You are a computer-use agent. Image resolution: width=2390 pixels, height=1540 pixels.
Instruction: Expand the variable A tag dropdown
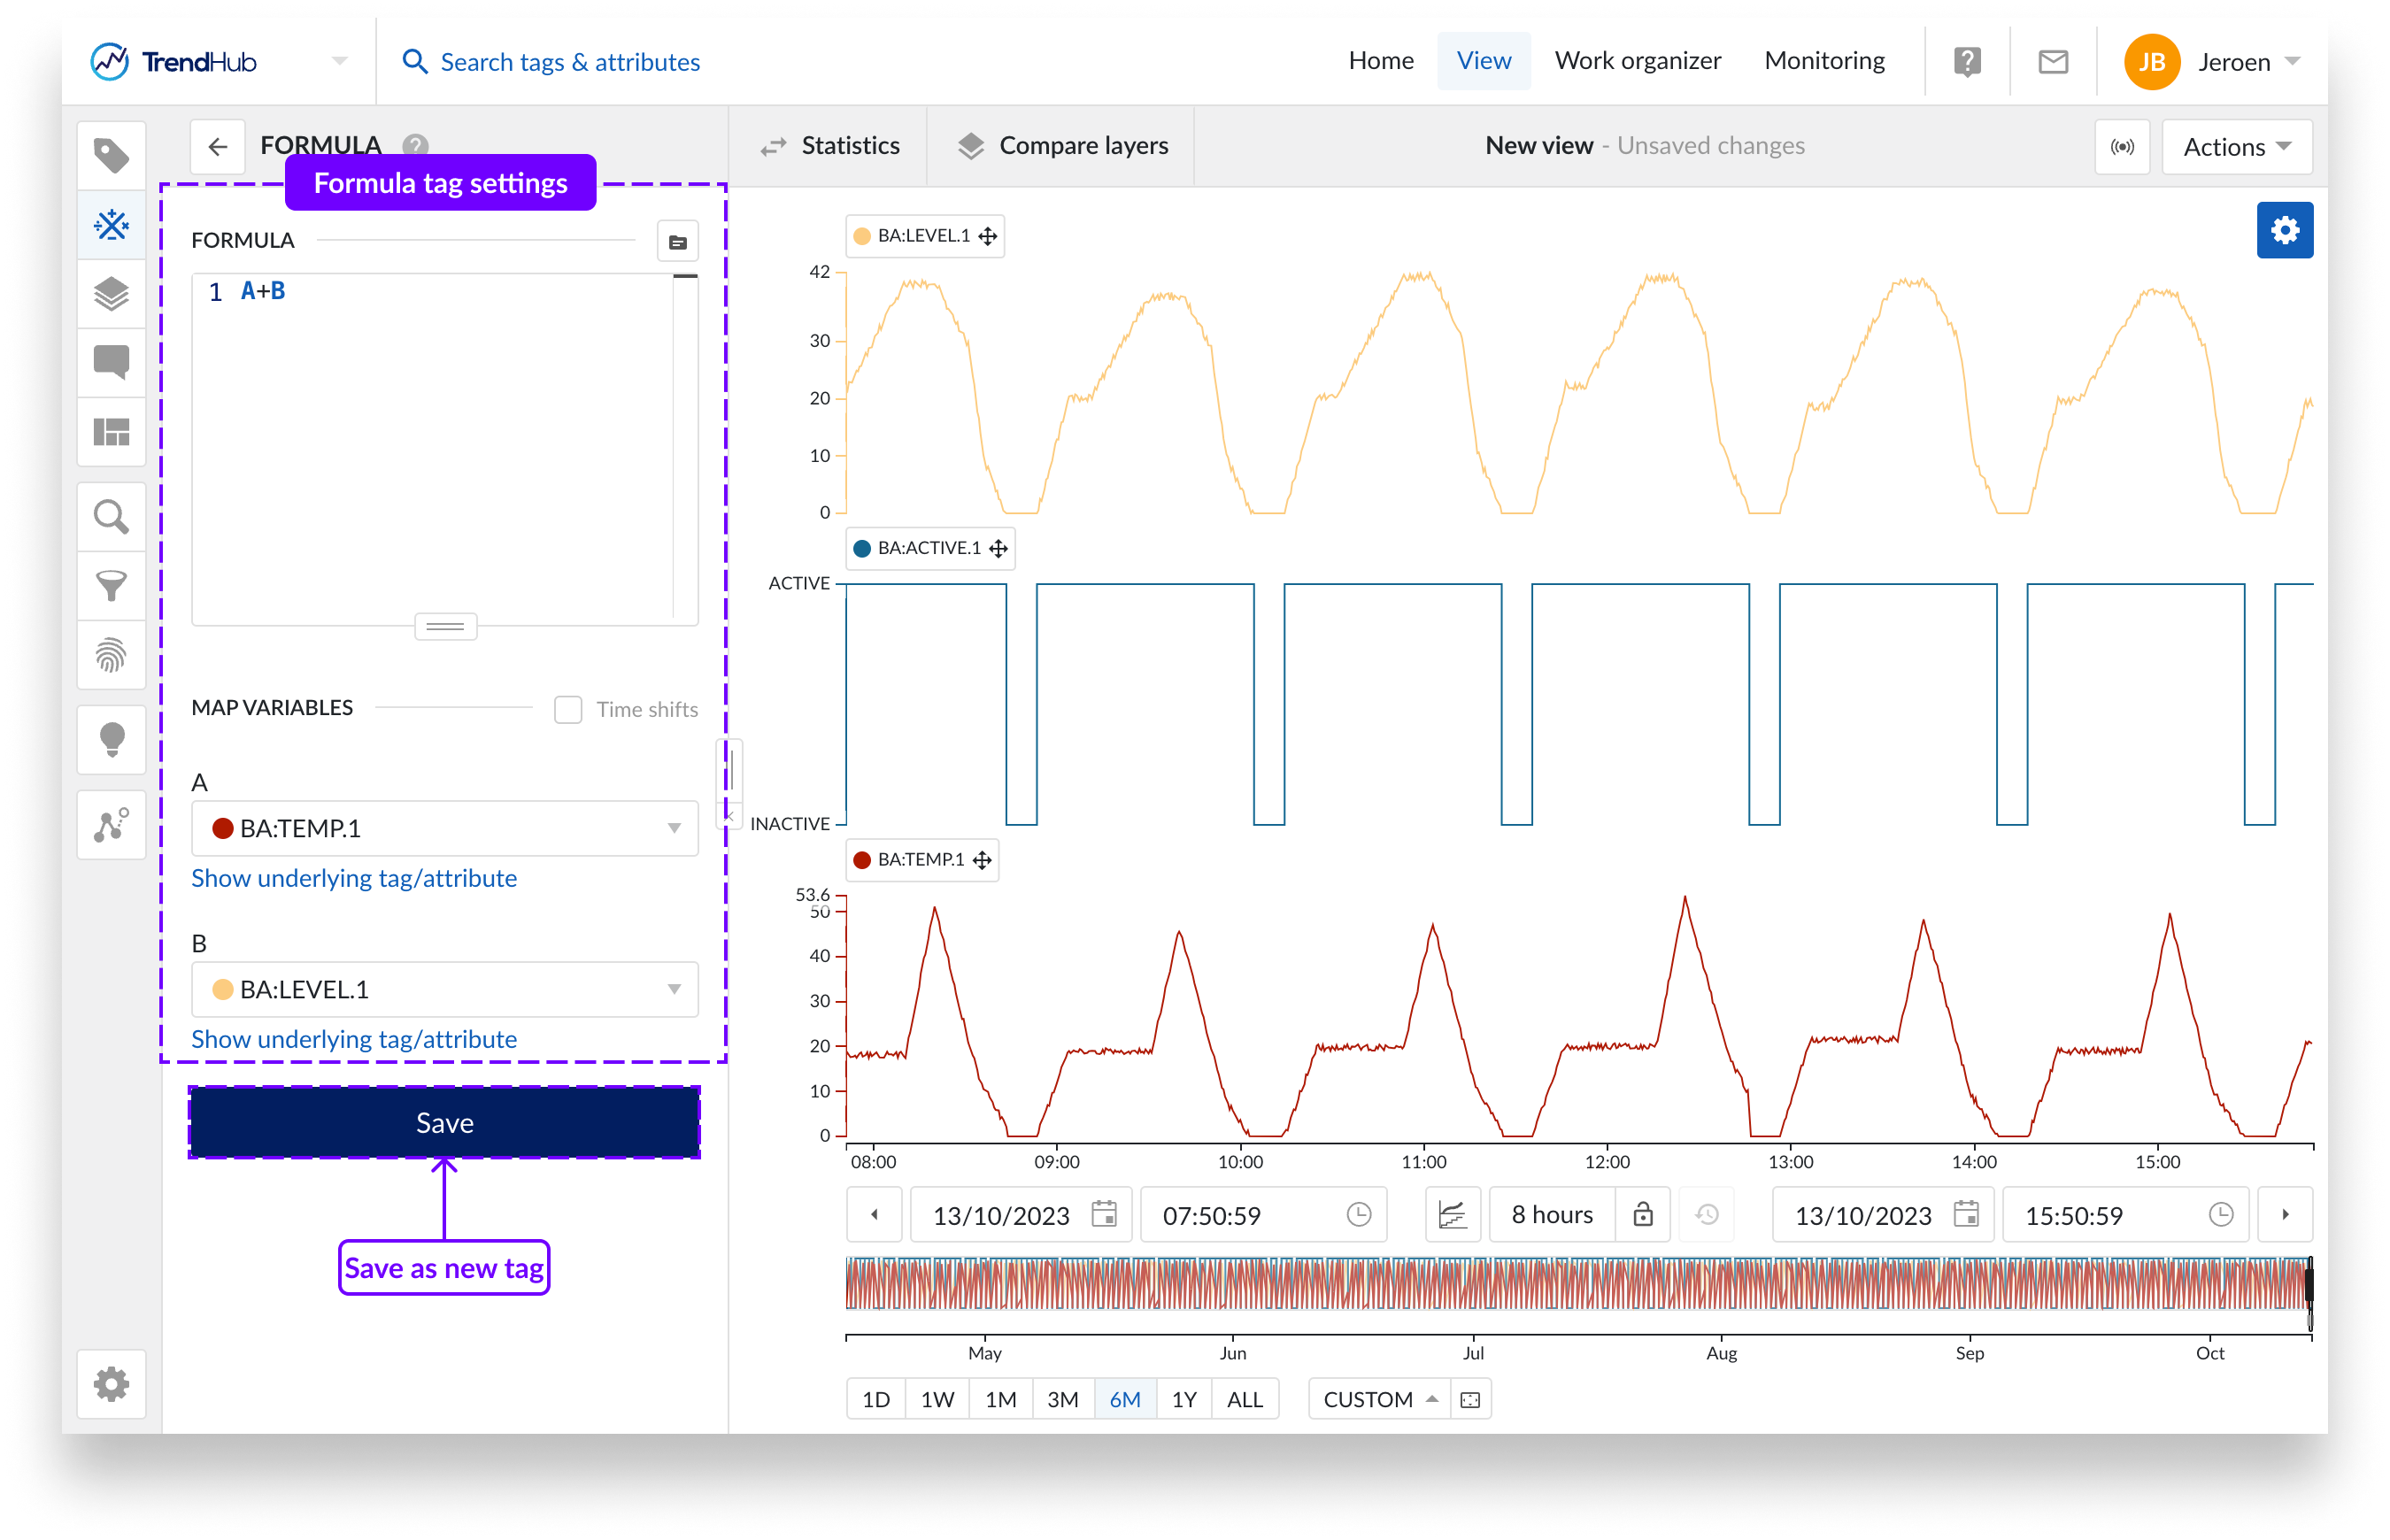pyautogui.click(x=444, y=828)
